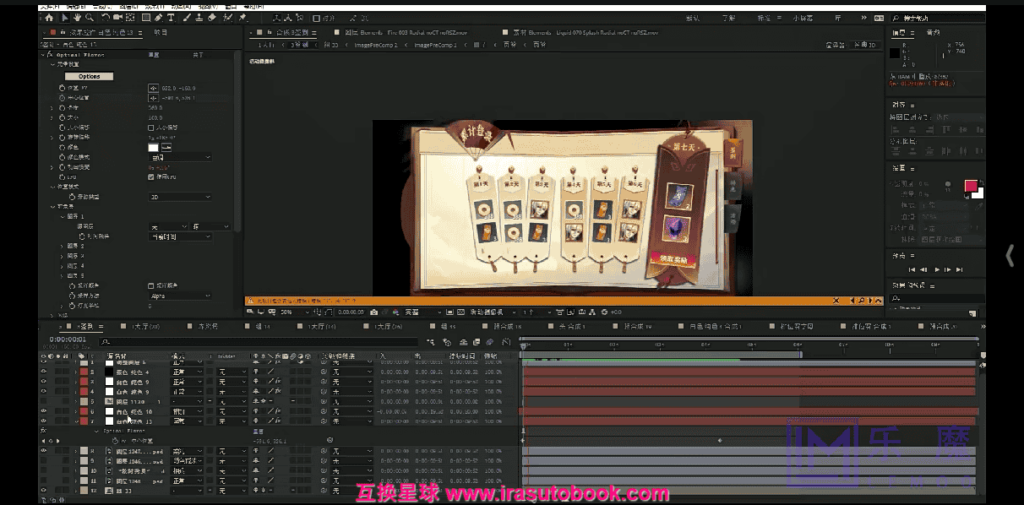Click the Options button for Optical Flares

pos(89,76)
